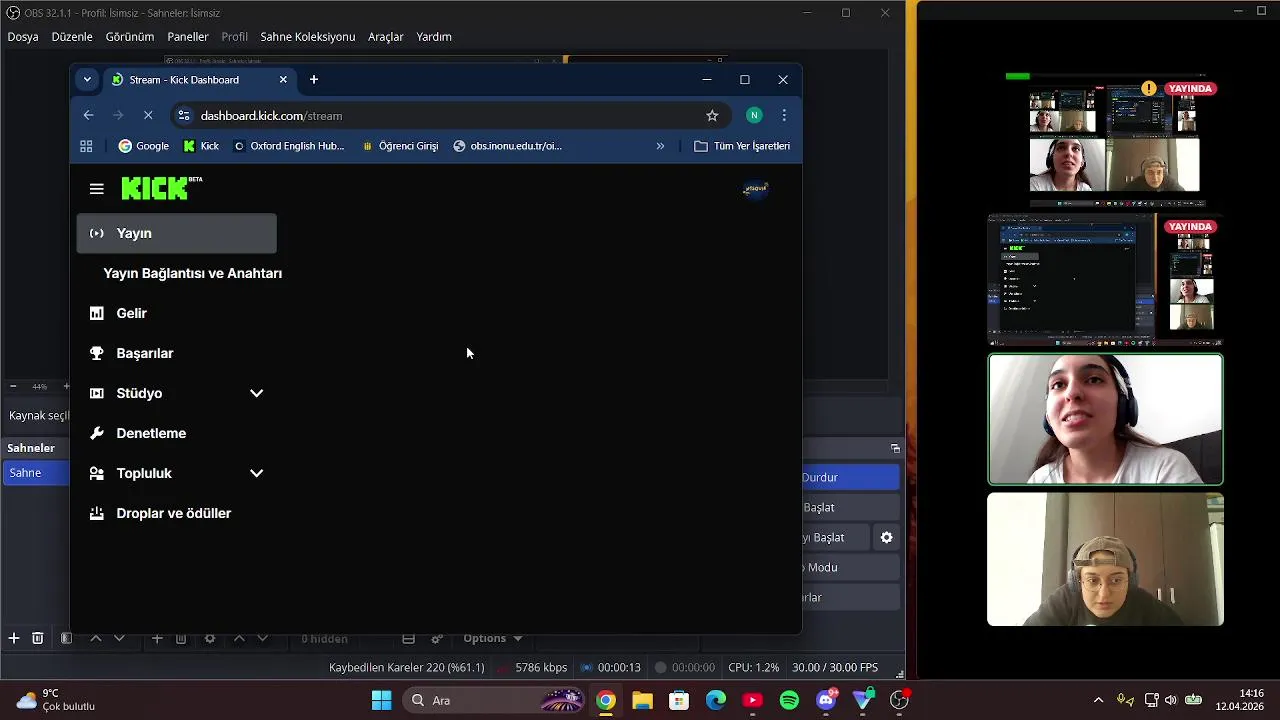Open the weather widget showing 9°C

click(56, 700)
